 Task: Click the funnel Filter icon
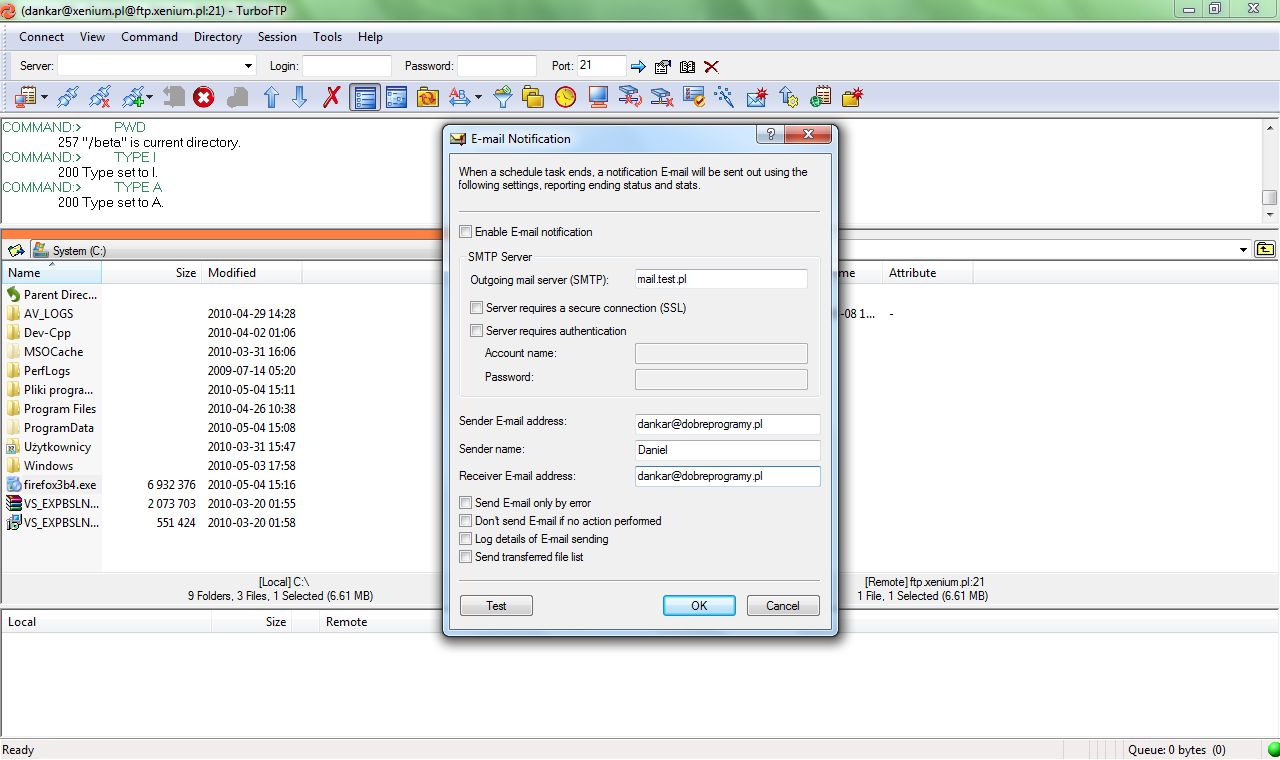click(x=503, y=97)
